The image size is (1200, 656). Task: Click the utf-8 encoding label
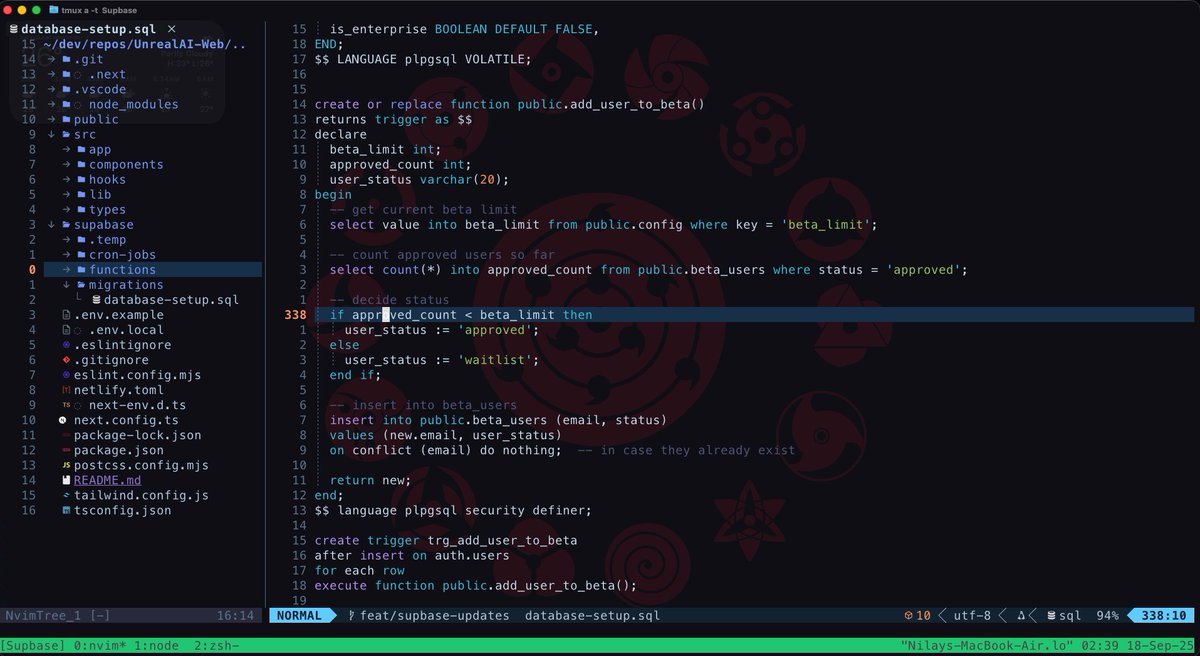tap(973, 616)
